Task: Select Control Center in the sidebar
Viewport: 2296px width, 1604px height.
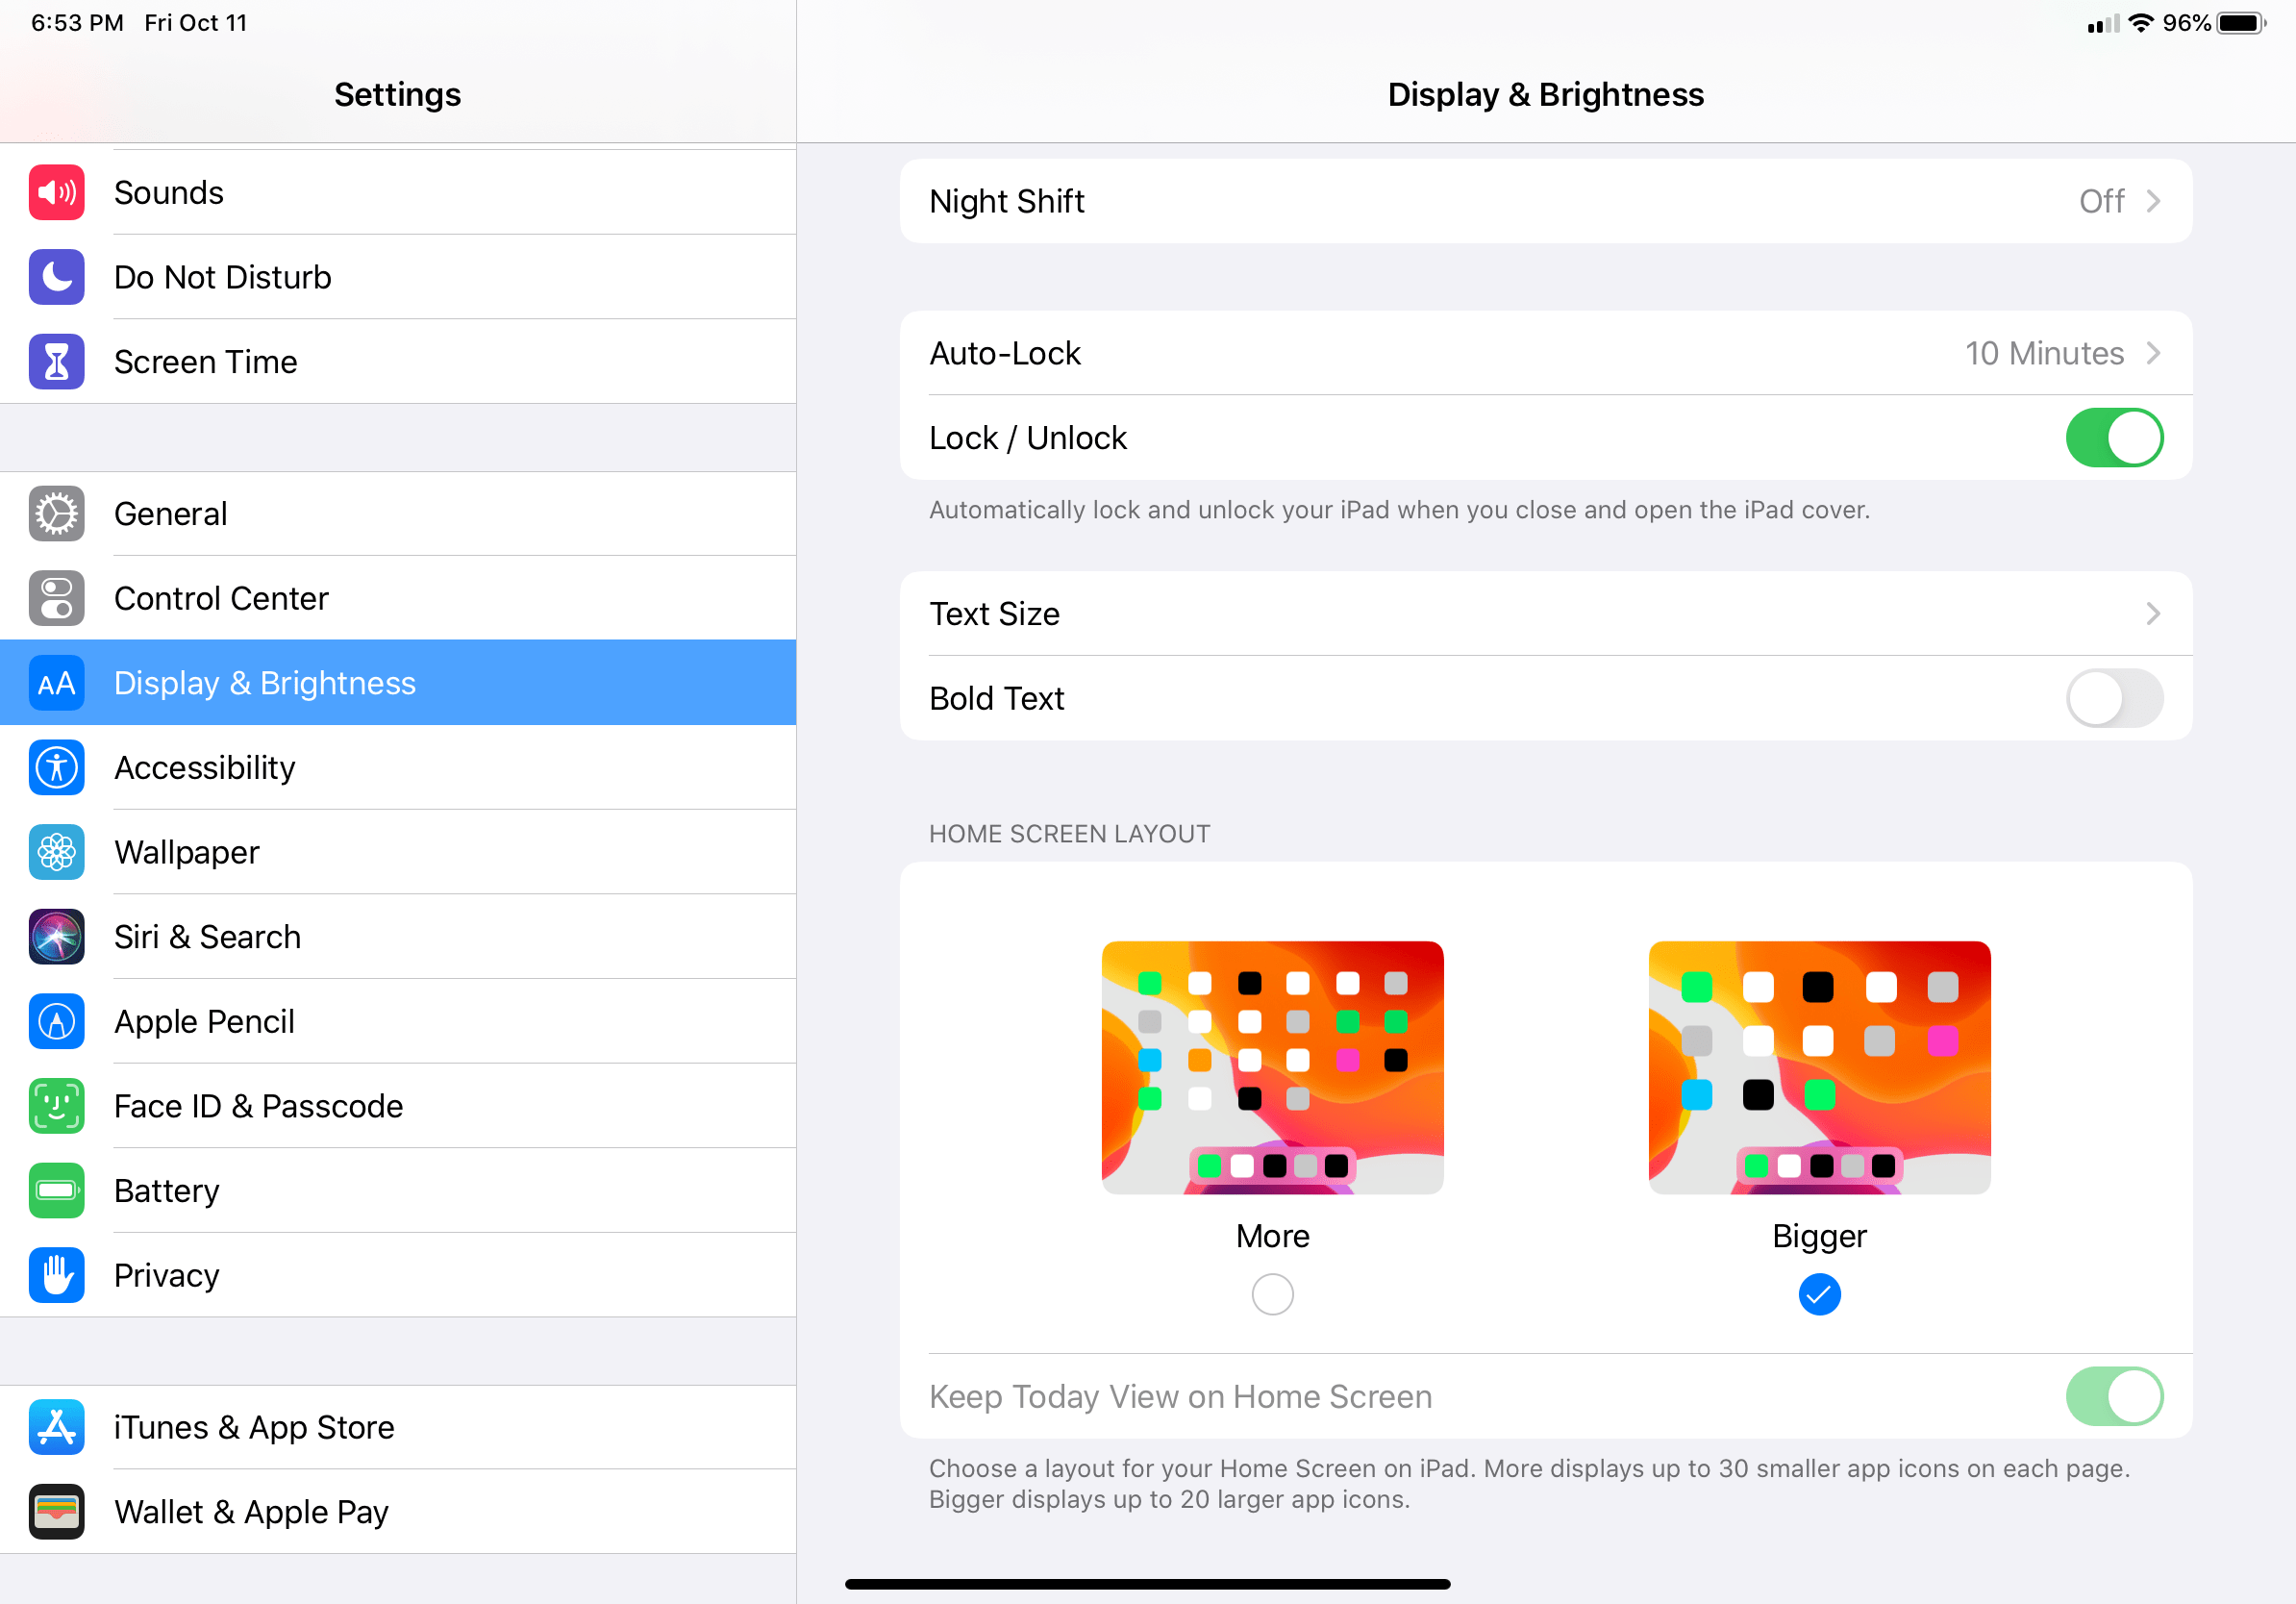Action: 221,598
